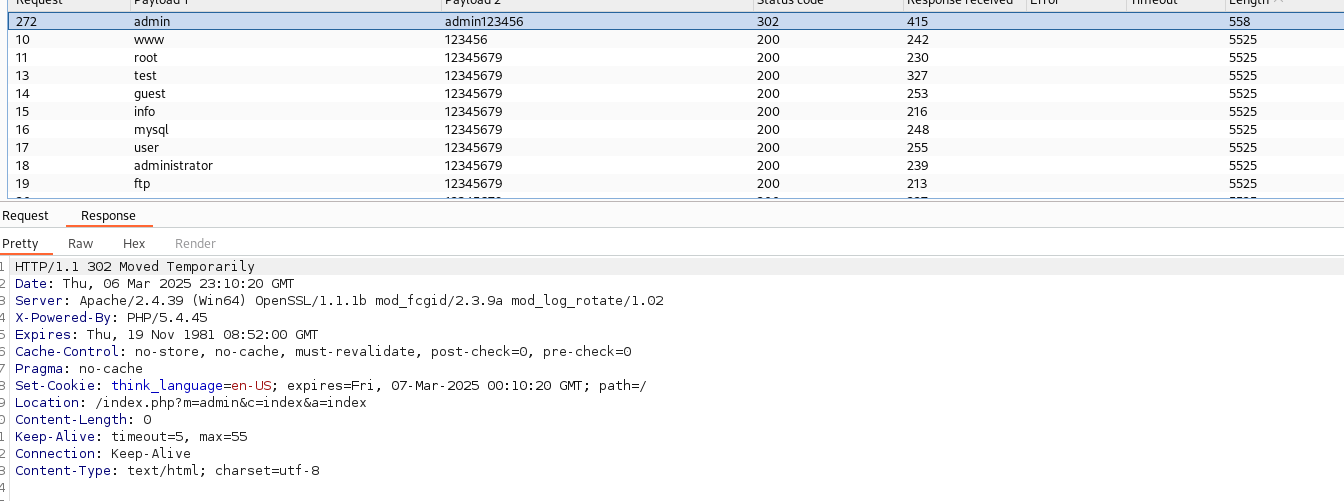
Task: Click the admin123456 password cell
Action: coord(483,22)
